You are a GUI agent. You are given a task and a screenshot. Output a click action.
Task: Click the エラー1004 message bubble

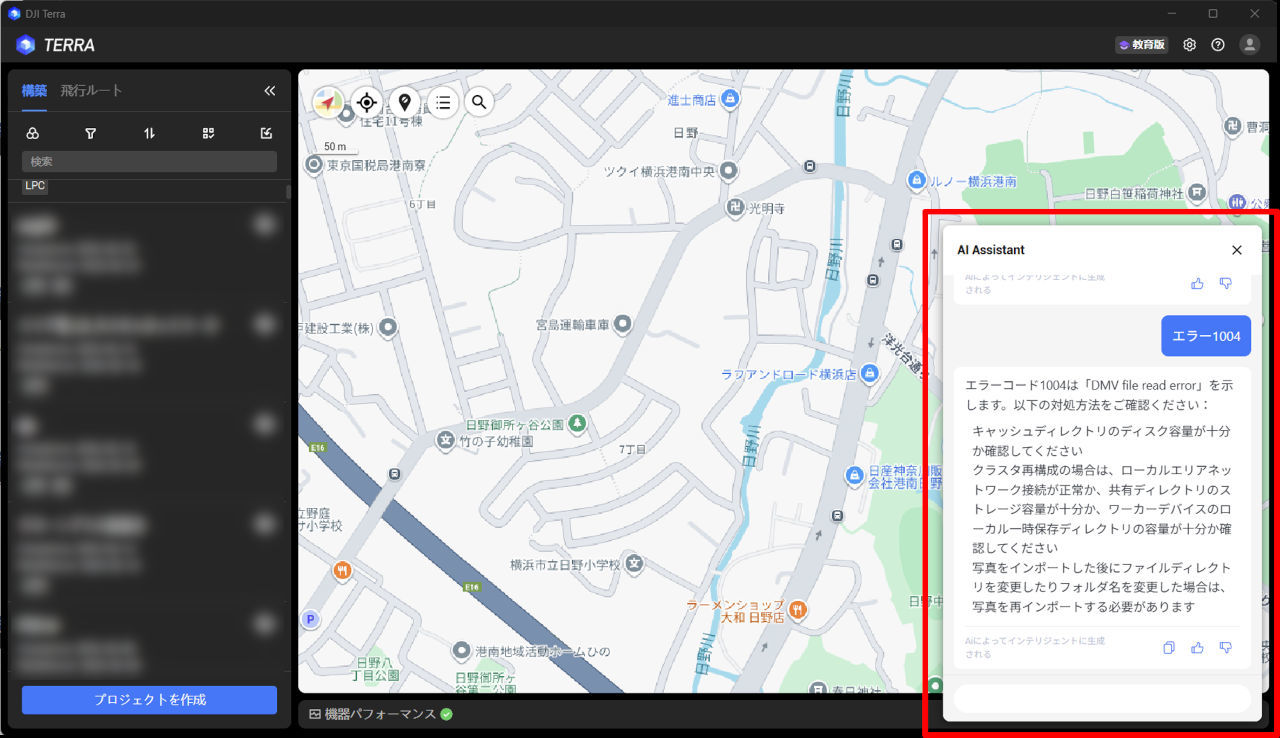tap(1206, 336)
